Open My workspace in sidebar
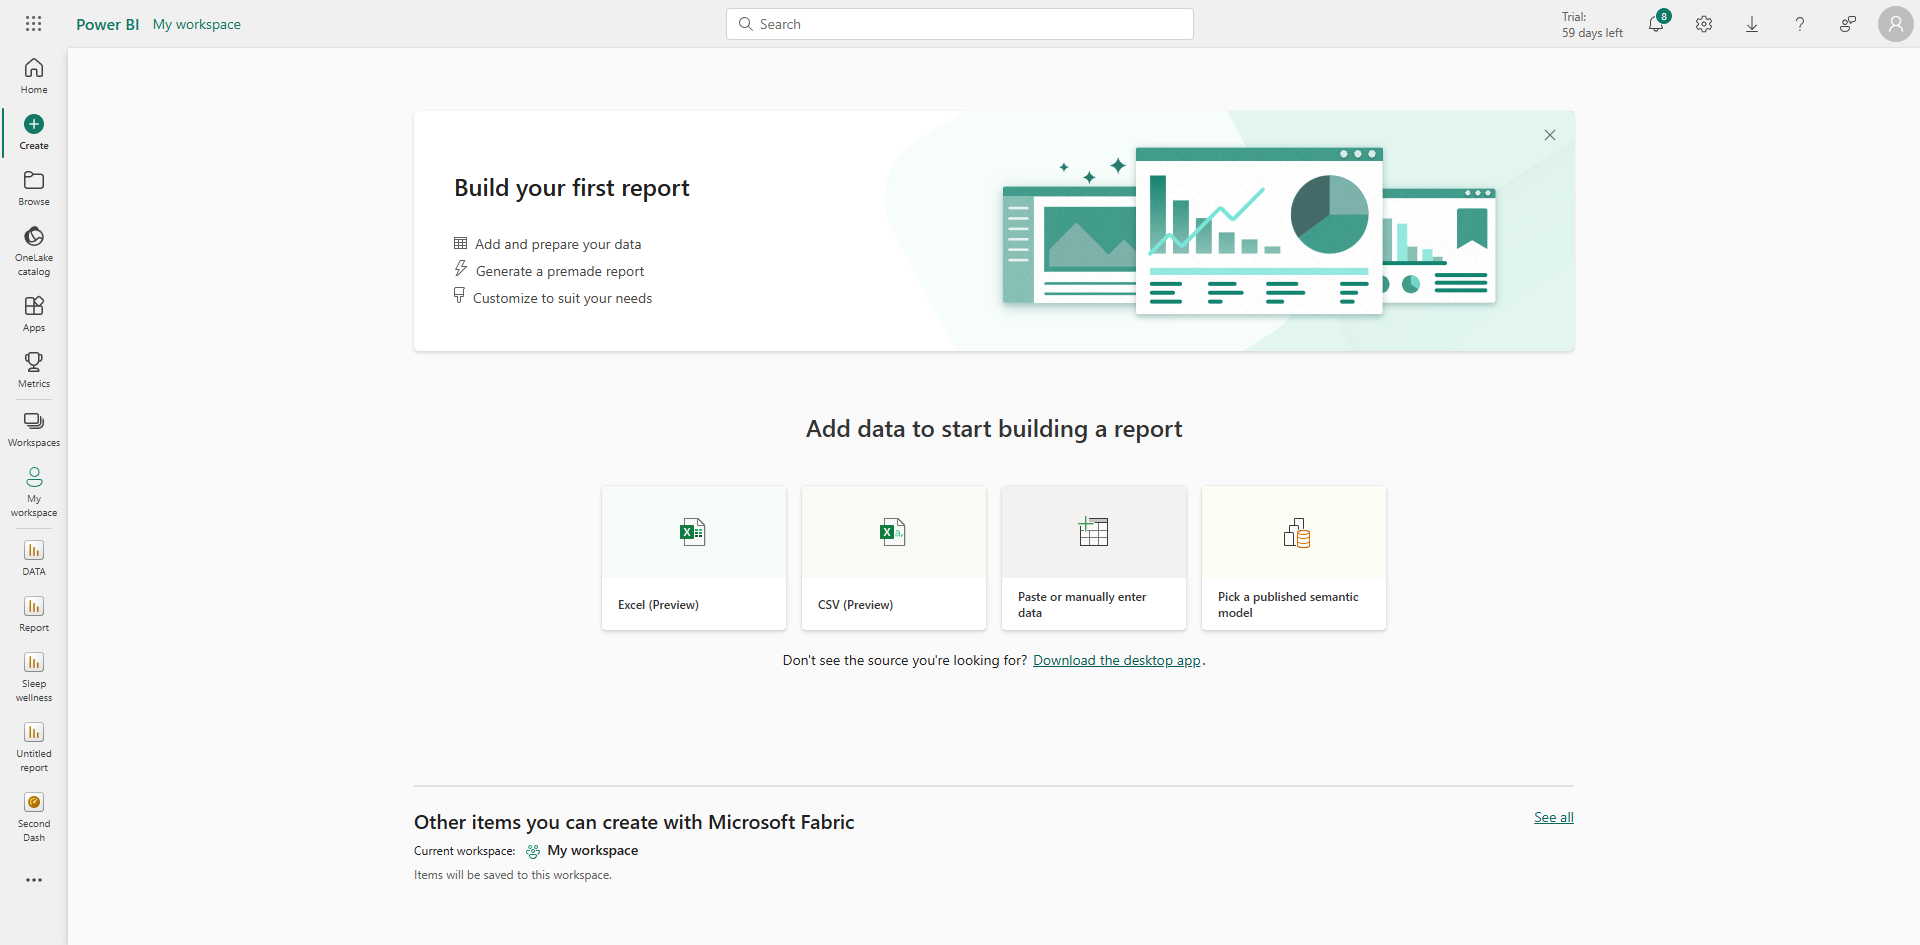This screenshot has height=945, width=1920. pyautogui.click(x=34, y=491)
